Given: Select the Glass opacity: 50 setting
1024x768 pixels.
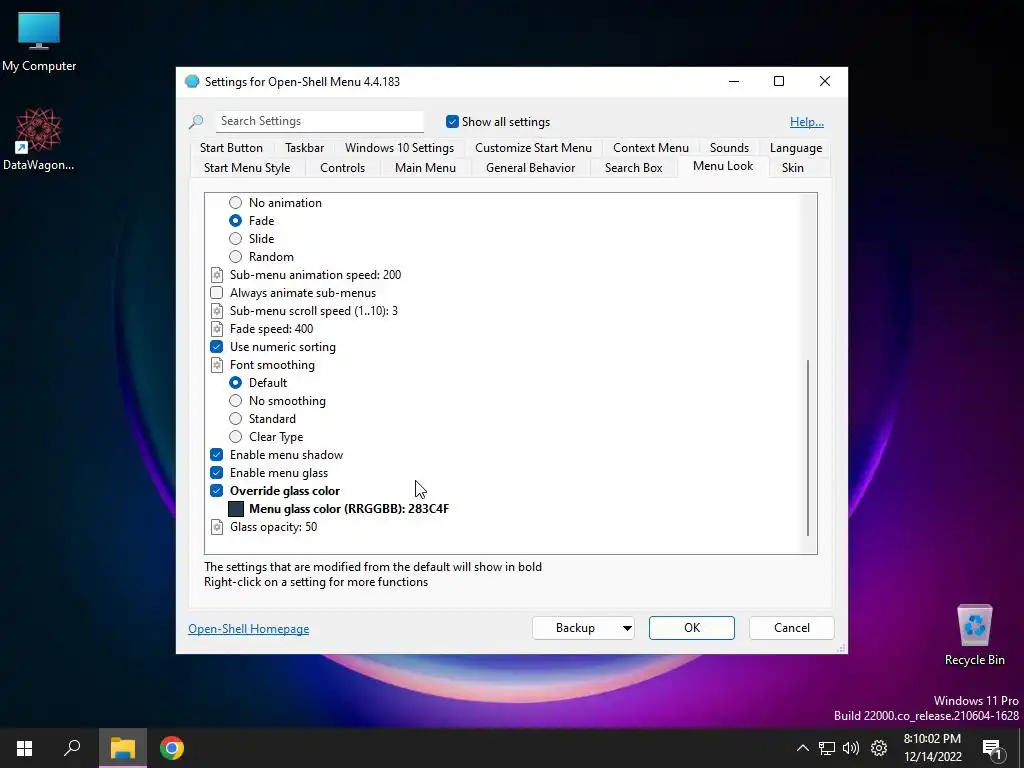Looking at the screenshot, I should [x=274, y=527].
